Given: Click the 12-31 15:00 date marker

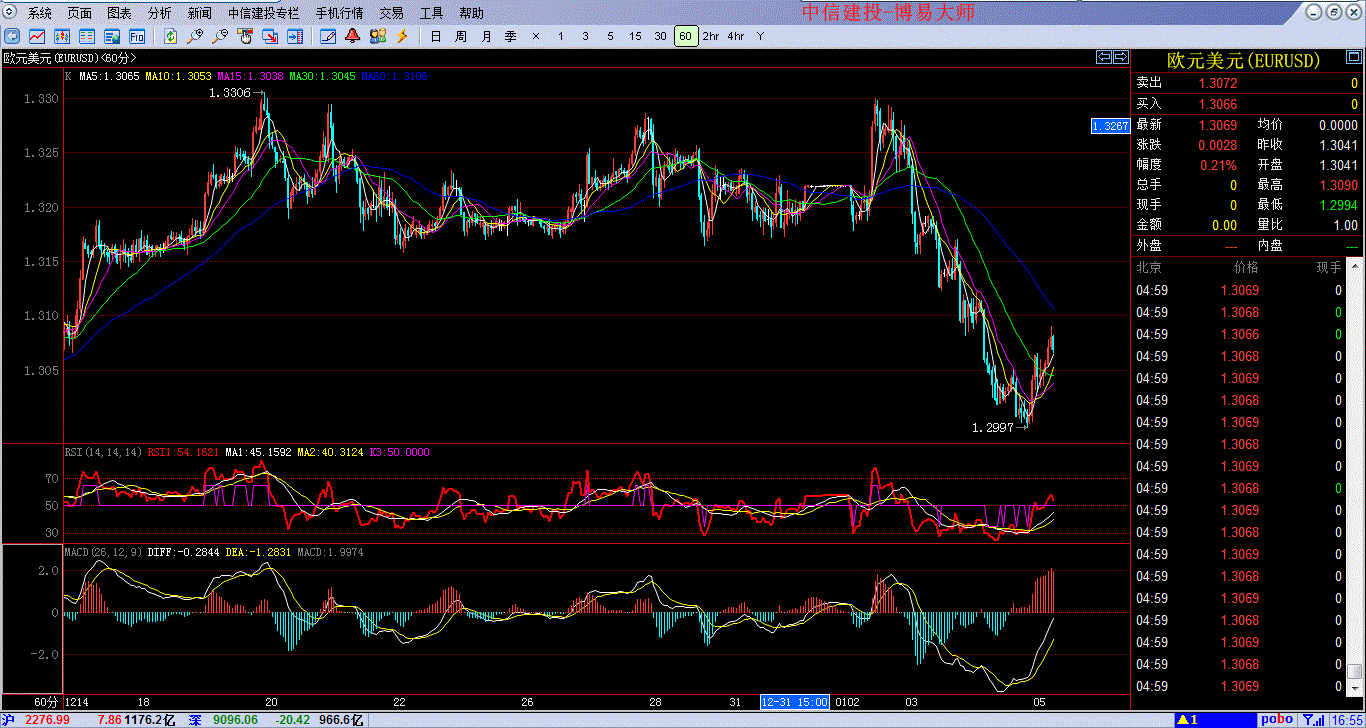Looking at the screenshot, I should (794, 702).
